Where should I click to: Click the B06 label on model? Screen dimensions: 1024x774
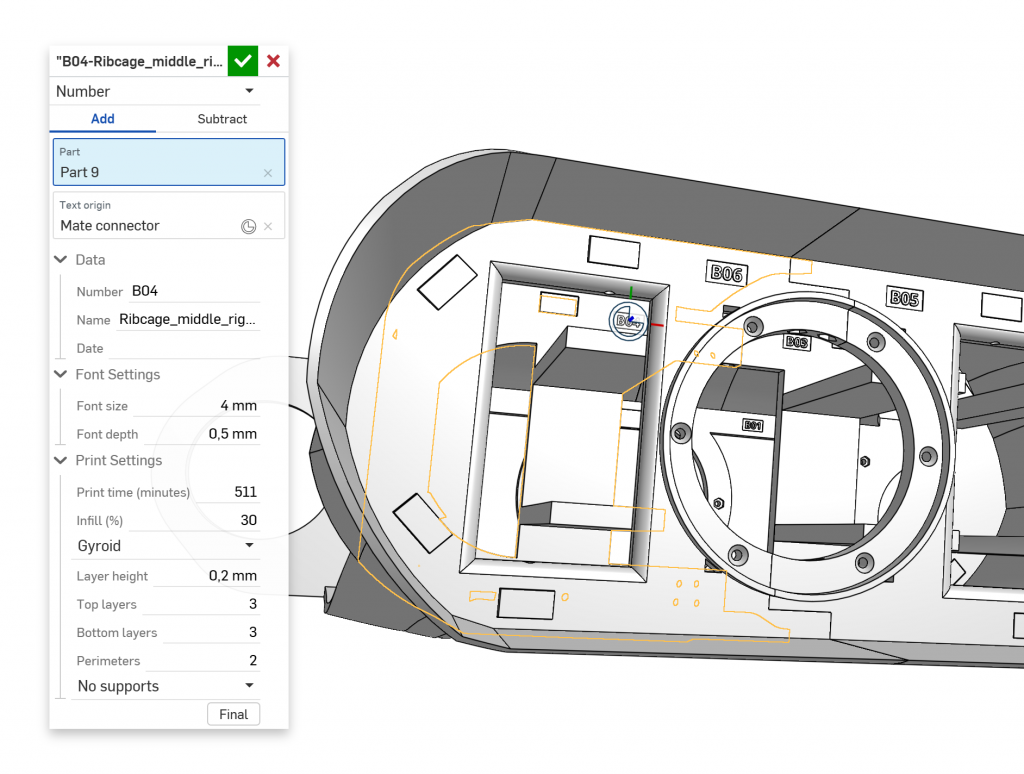pos(726,273)
